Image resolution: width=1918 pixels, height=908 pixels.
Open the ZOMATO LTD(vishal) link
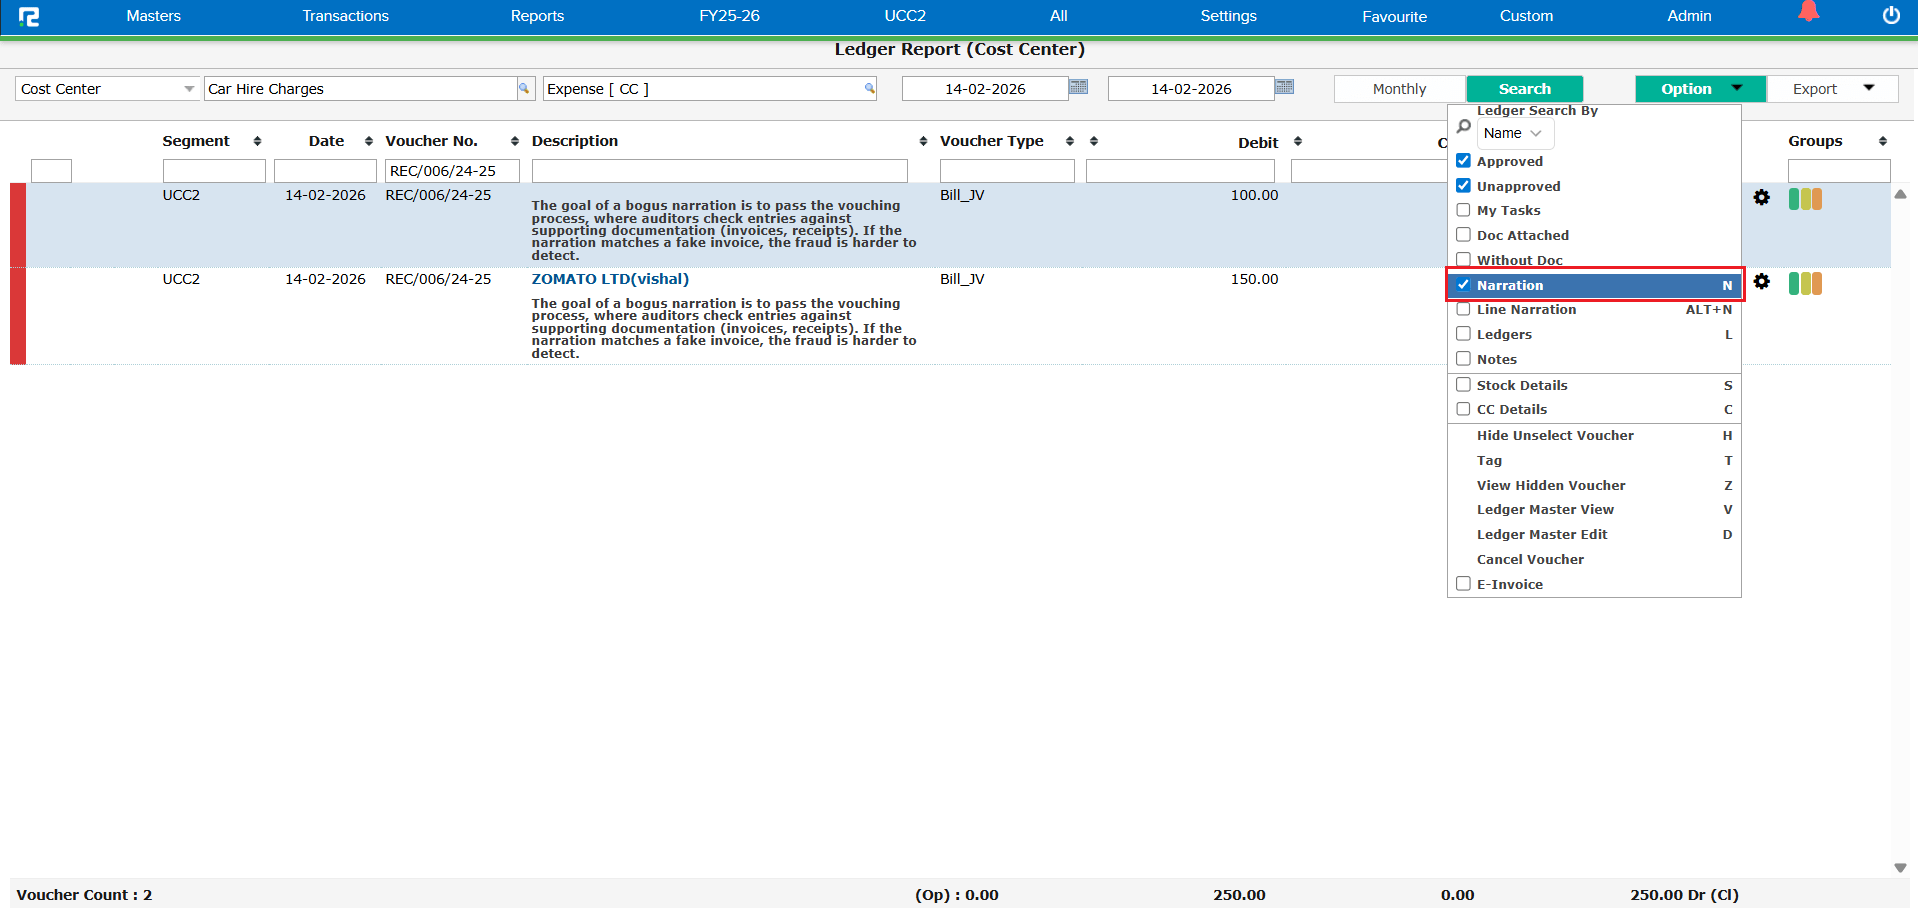[x=609, y=279]
